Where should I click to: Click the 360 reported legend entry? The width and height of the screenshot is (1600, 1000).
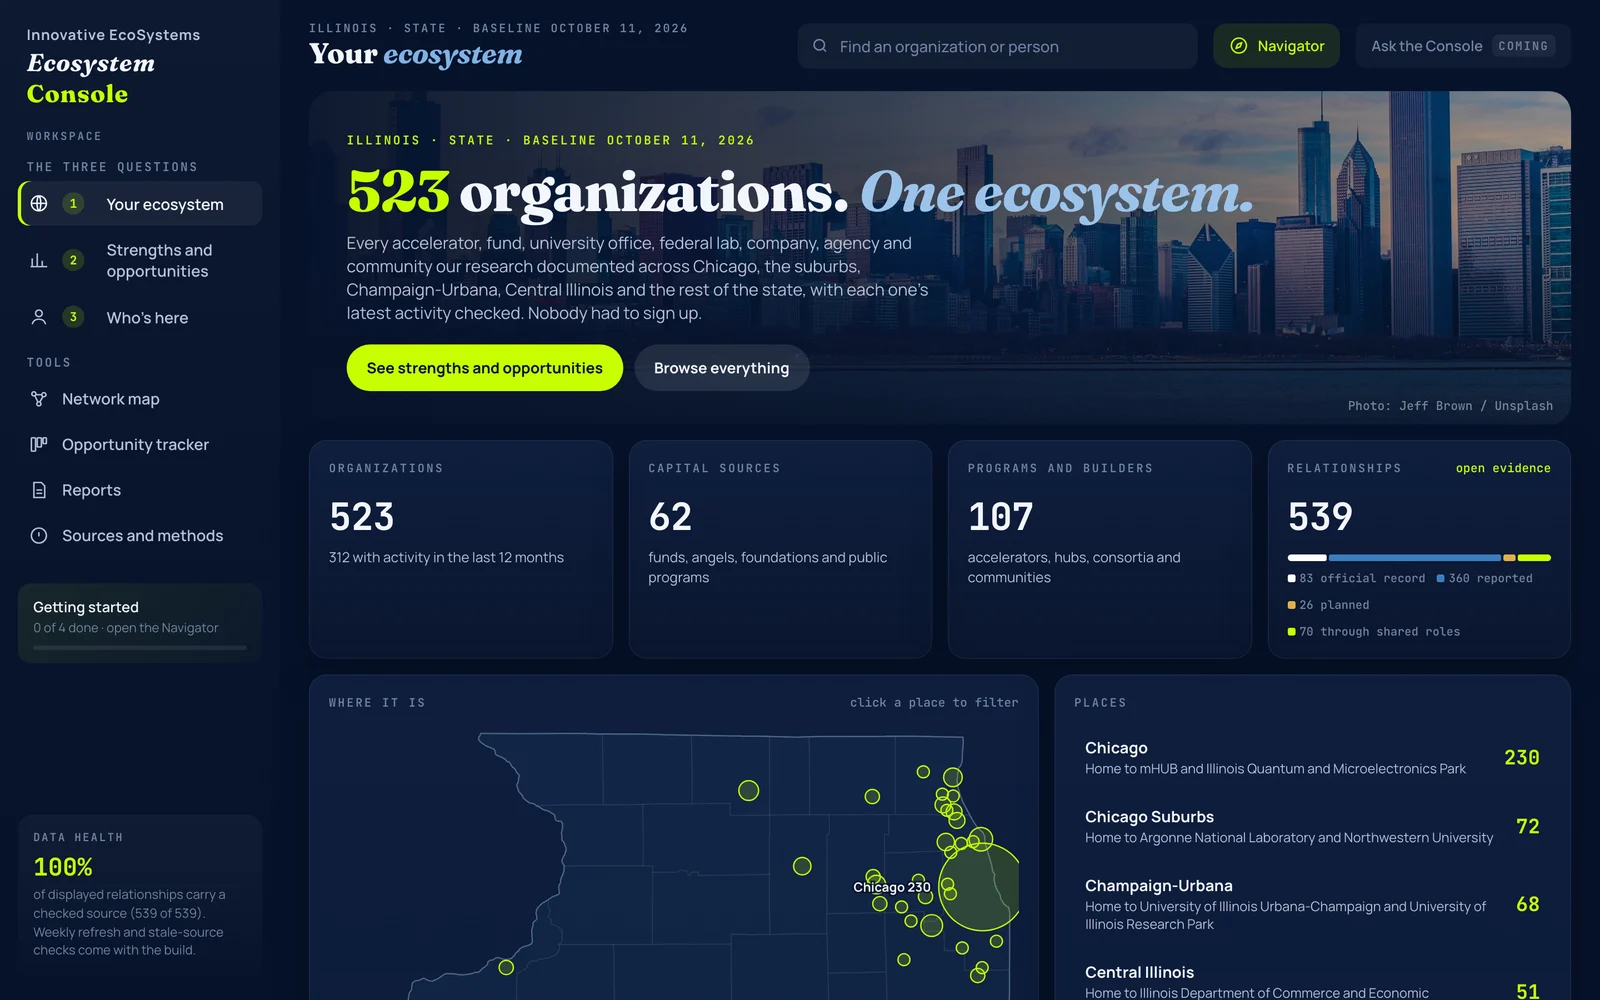pyautogui.click(x=1485, y=579)
